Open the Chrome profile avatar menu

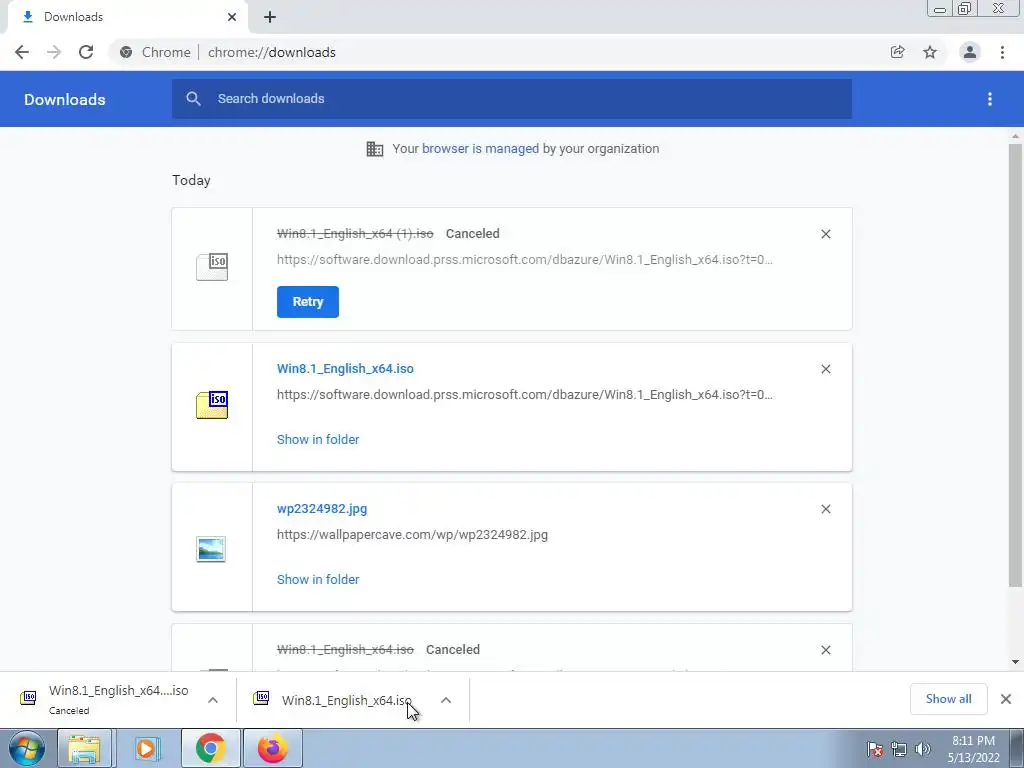click(x=970, y=52)
